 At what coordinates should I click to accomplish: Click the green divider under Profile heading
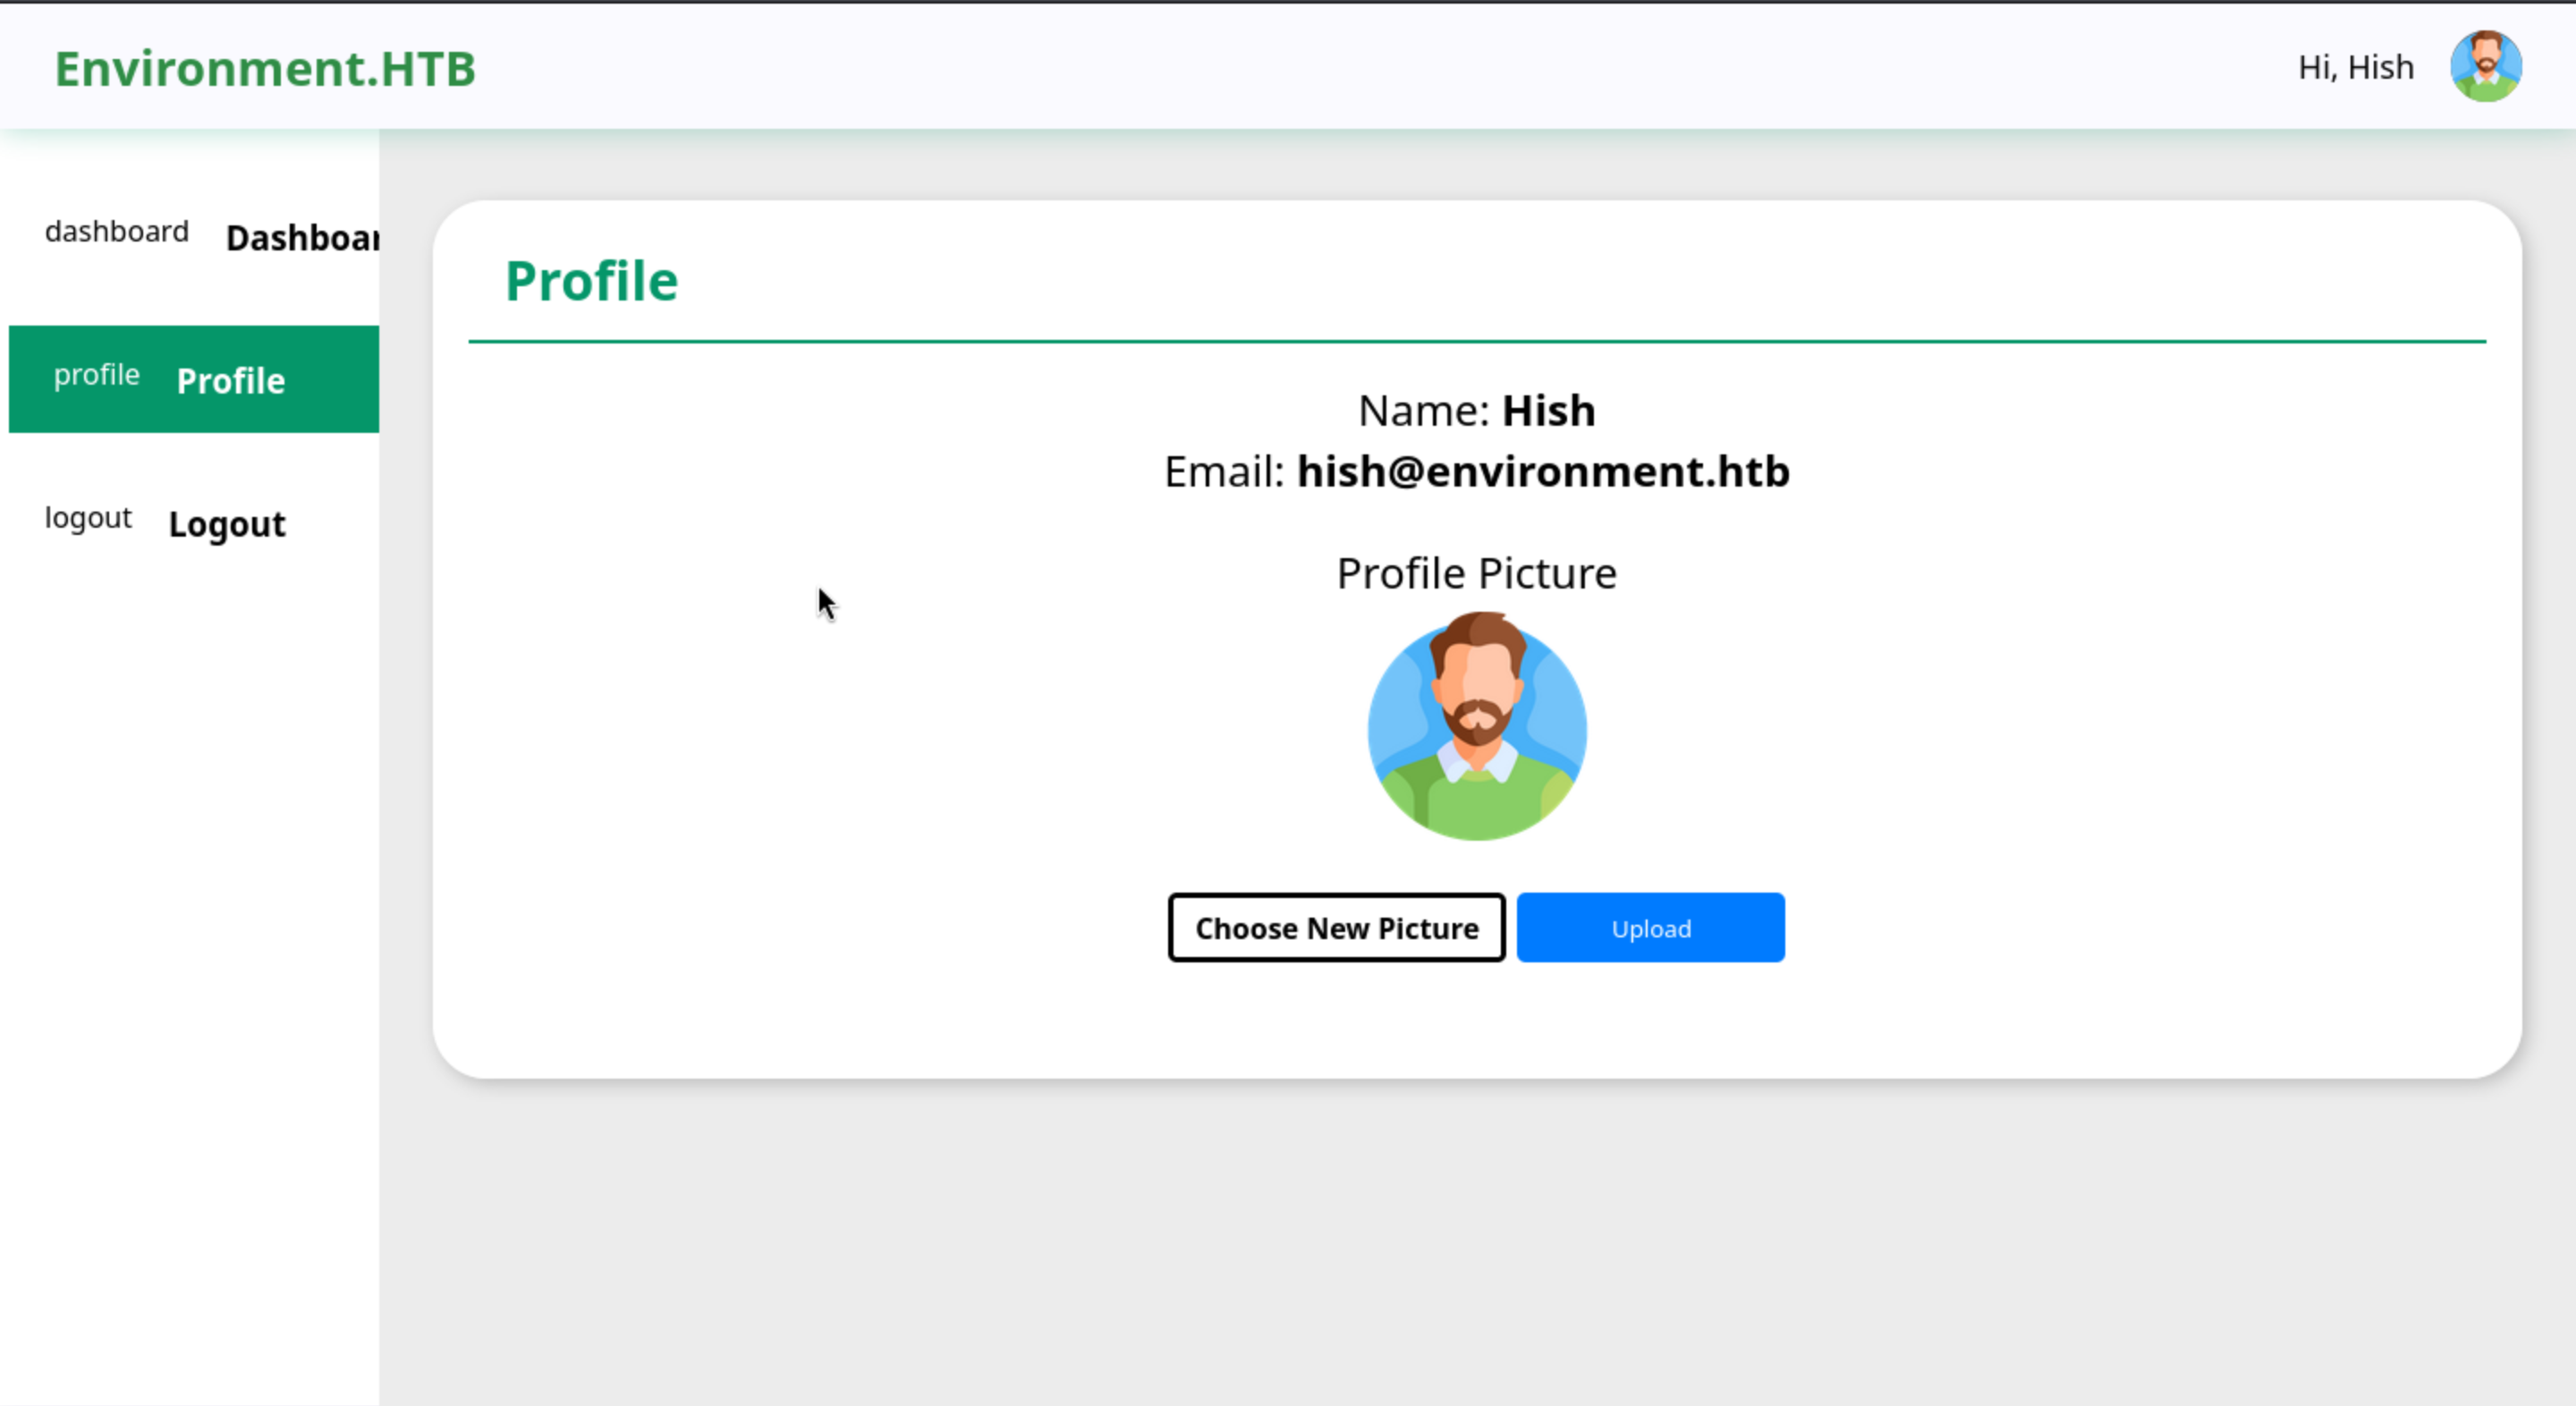(x=1476, y=341)
